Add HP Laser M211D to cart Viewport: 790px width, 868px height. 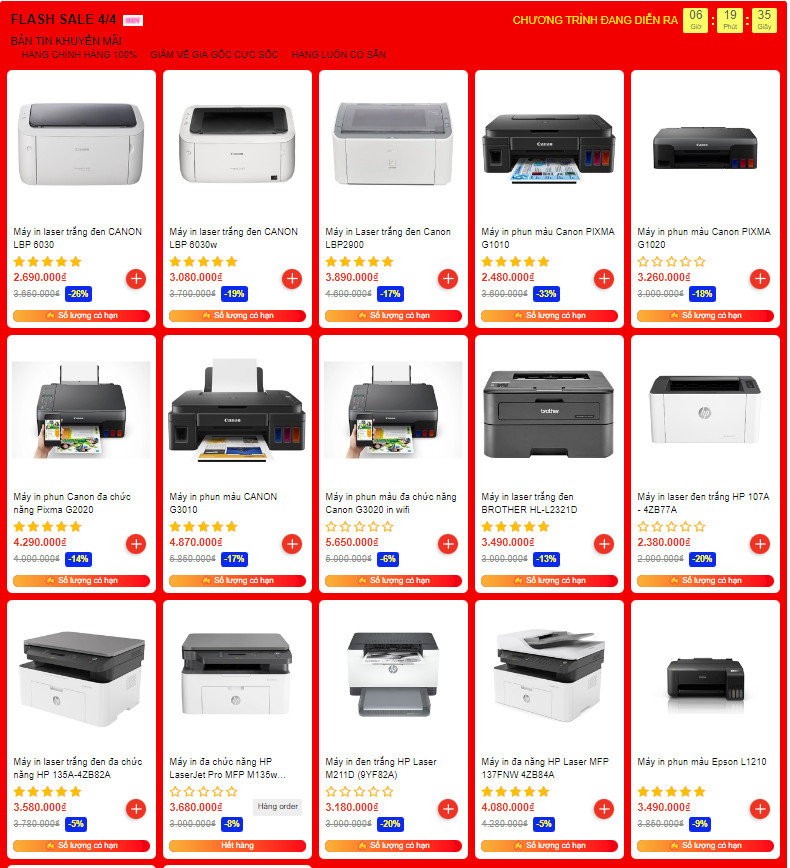448,809
